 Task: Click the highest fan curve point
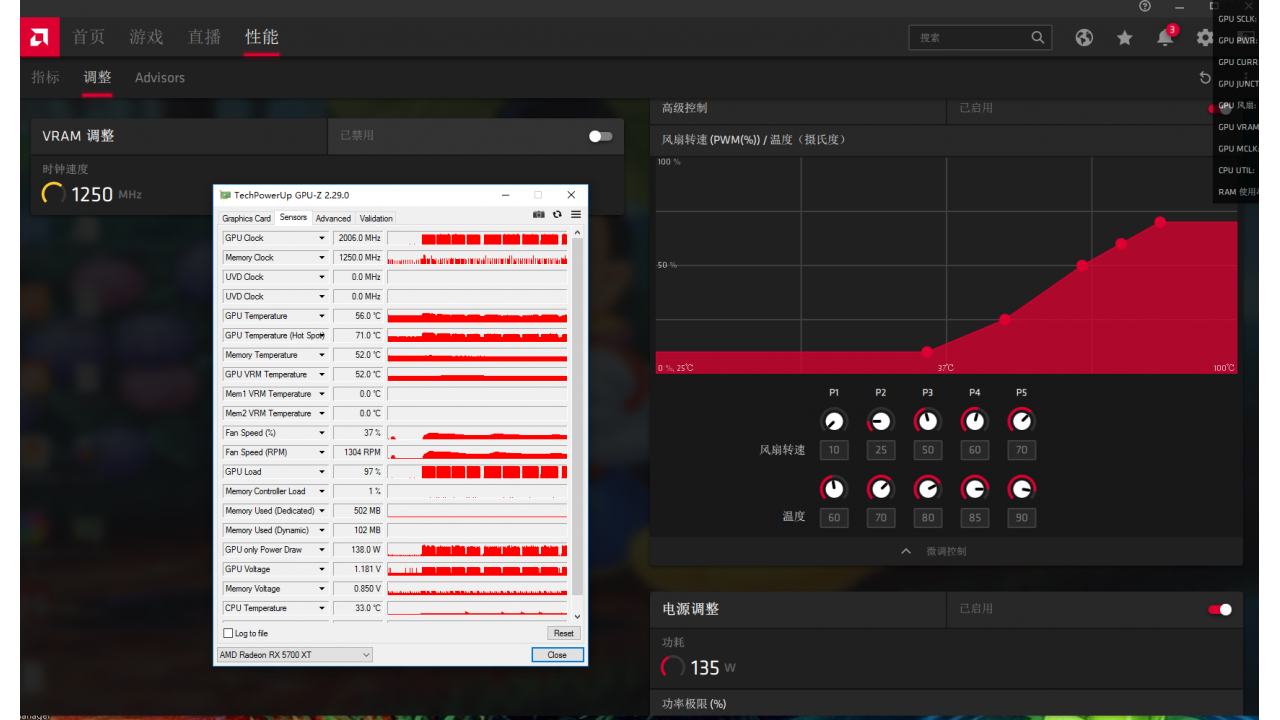point(1160,222)
